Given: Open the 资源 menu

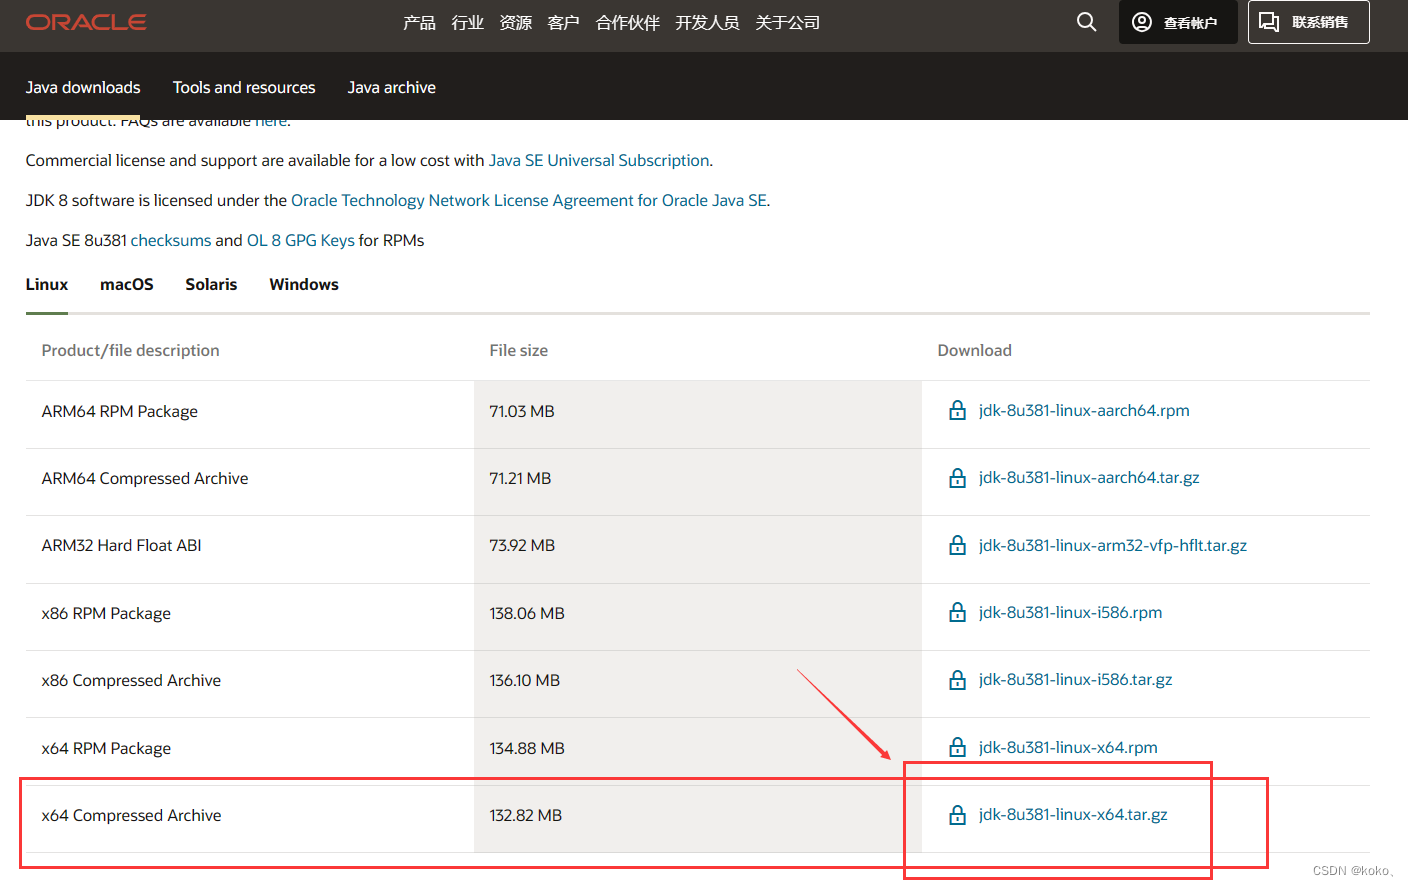Looking at the screenshot, I should [515, 22].
